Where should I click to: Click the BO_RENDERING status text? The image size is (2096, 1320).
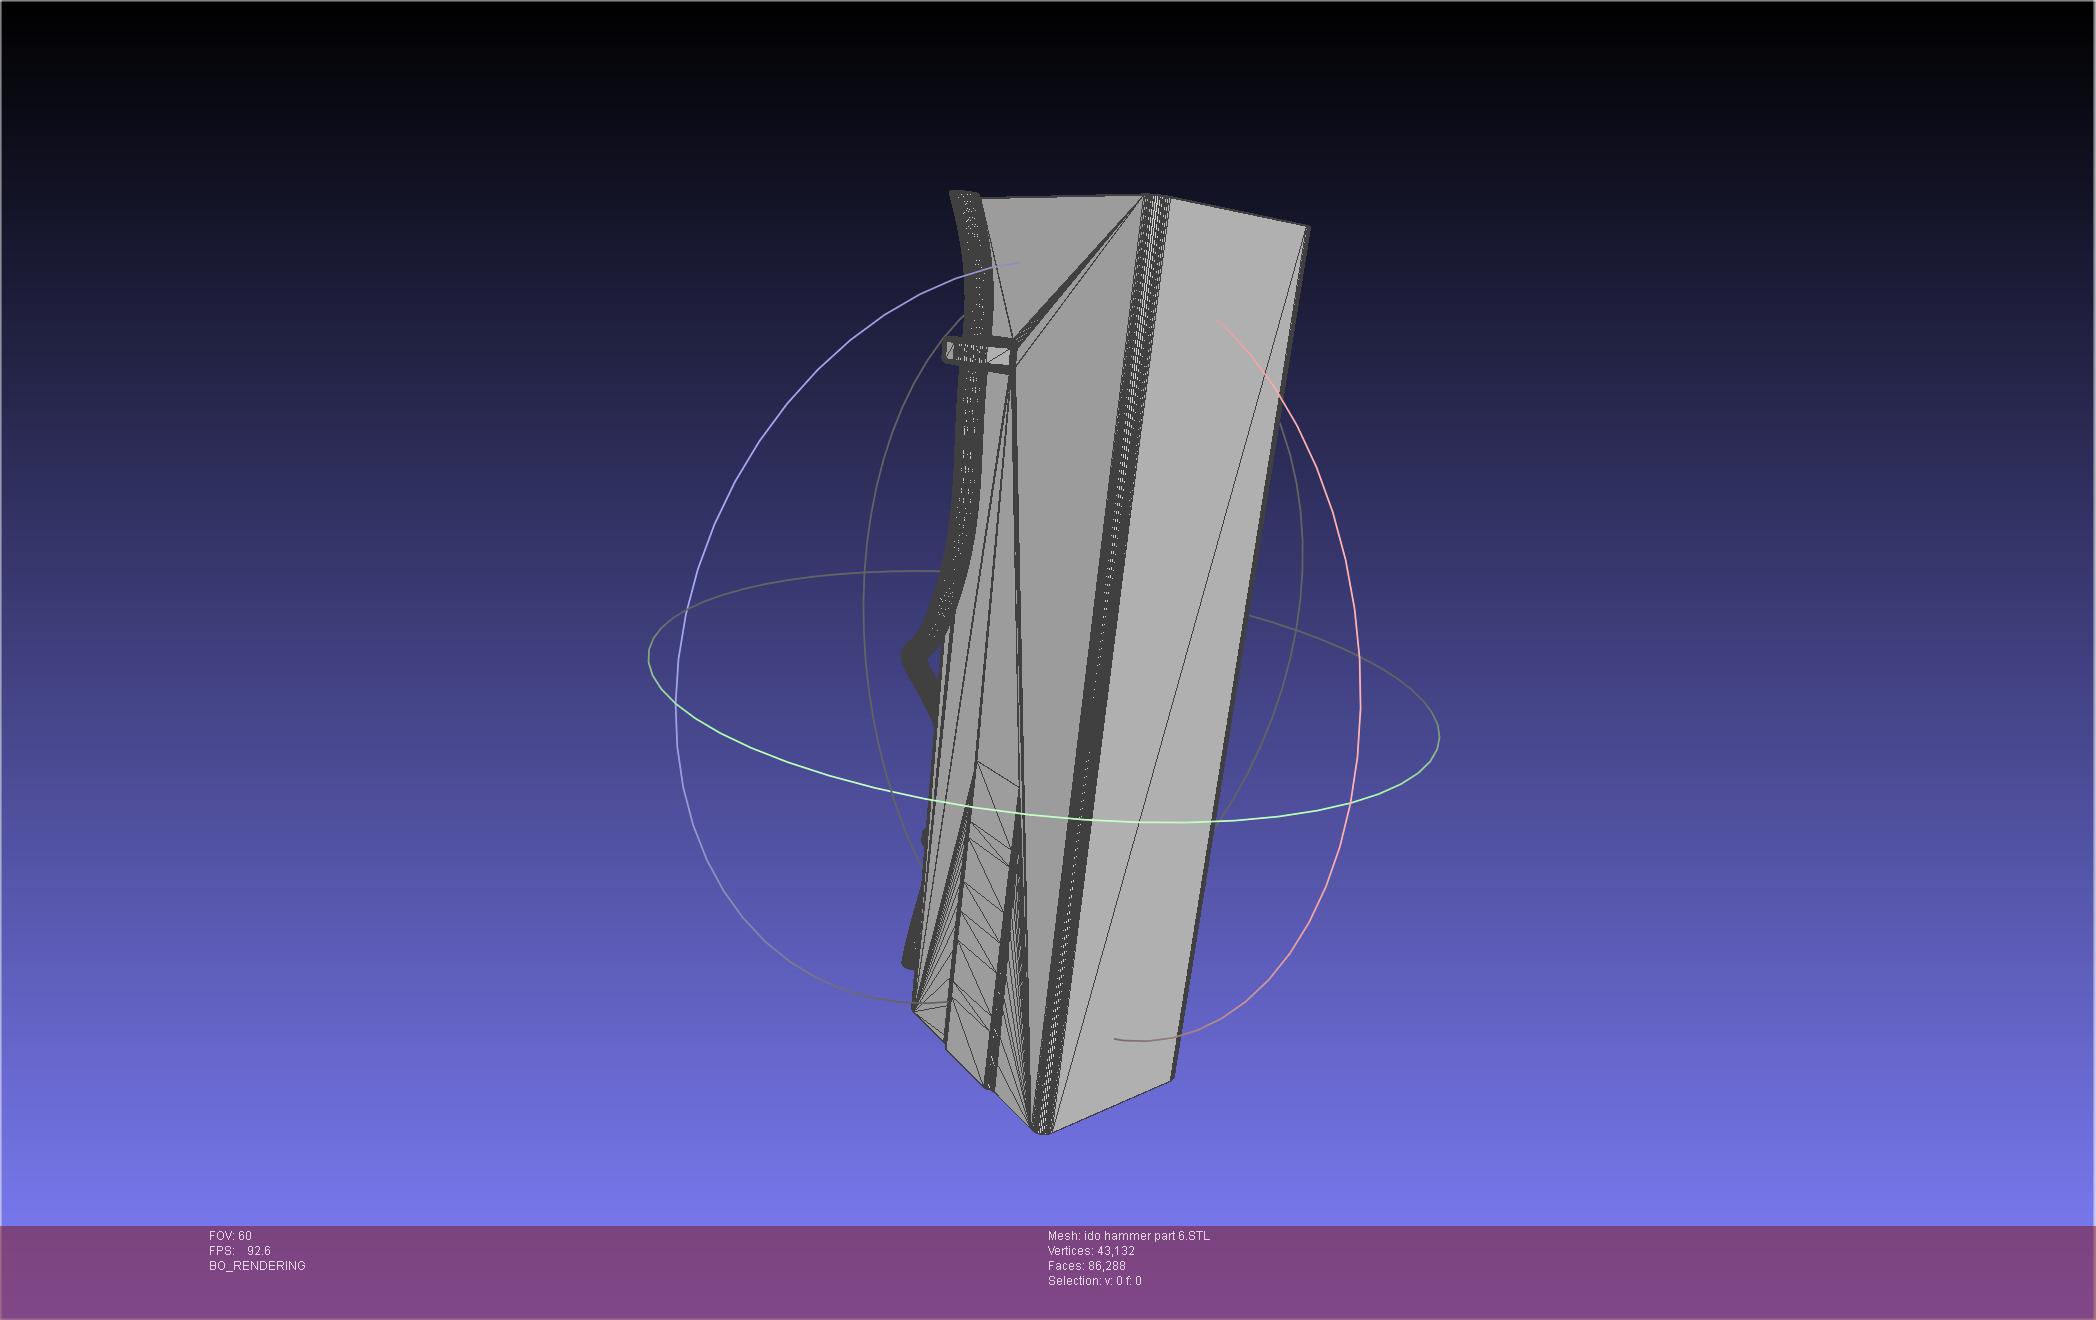257,1266
